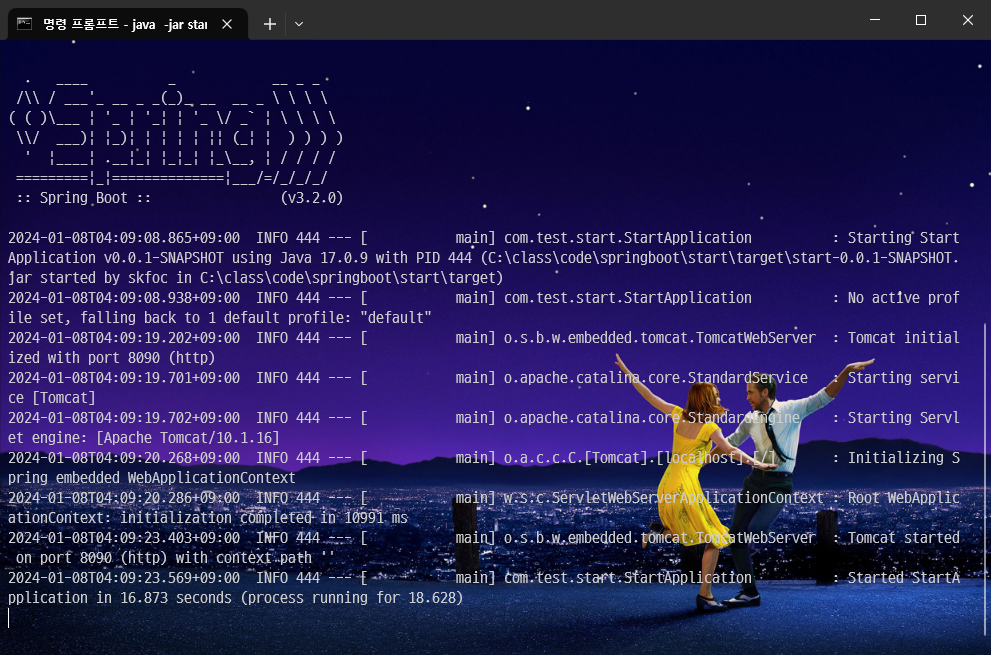The width and height of the screenshot is (991, 655).
Task: Click timestamp '2024-01-08T04:09:08.865+09:00'
Action: (x=124, y=238)
